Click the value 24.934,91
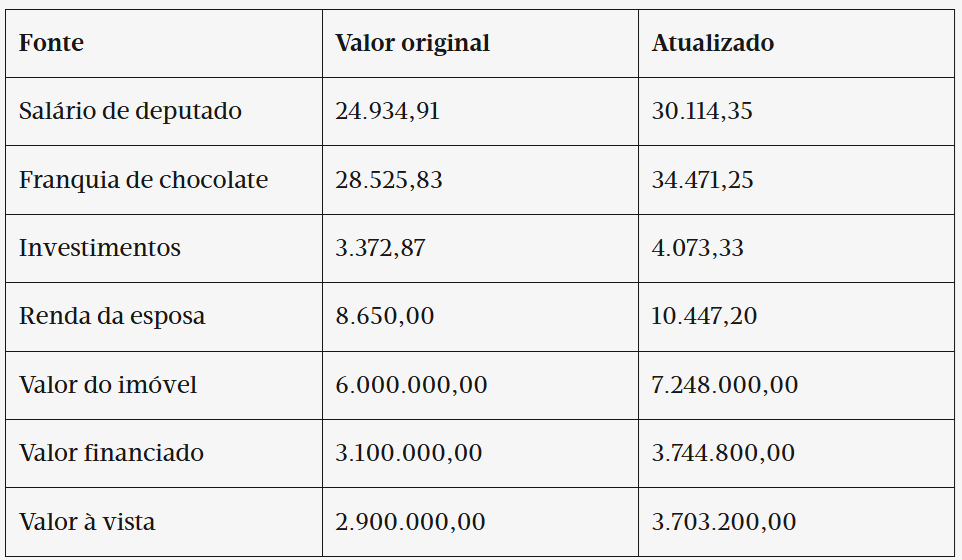This screenshot has height=560, width=962. (388, 111)
